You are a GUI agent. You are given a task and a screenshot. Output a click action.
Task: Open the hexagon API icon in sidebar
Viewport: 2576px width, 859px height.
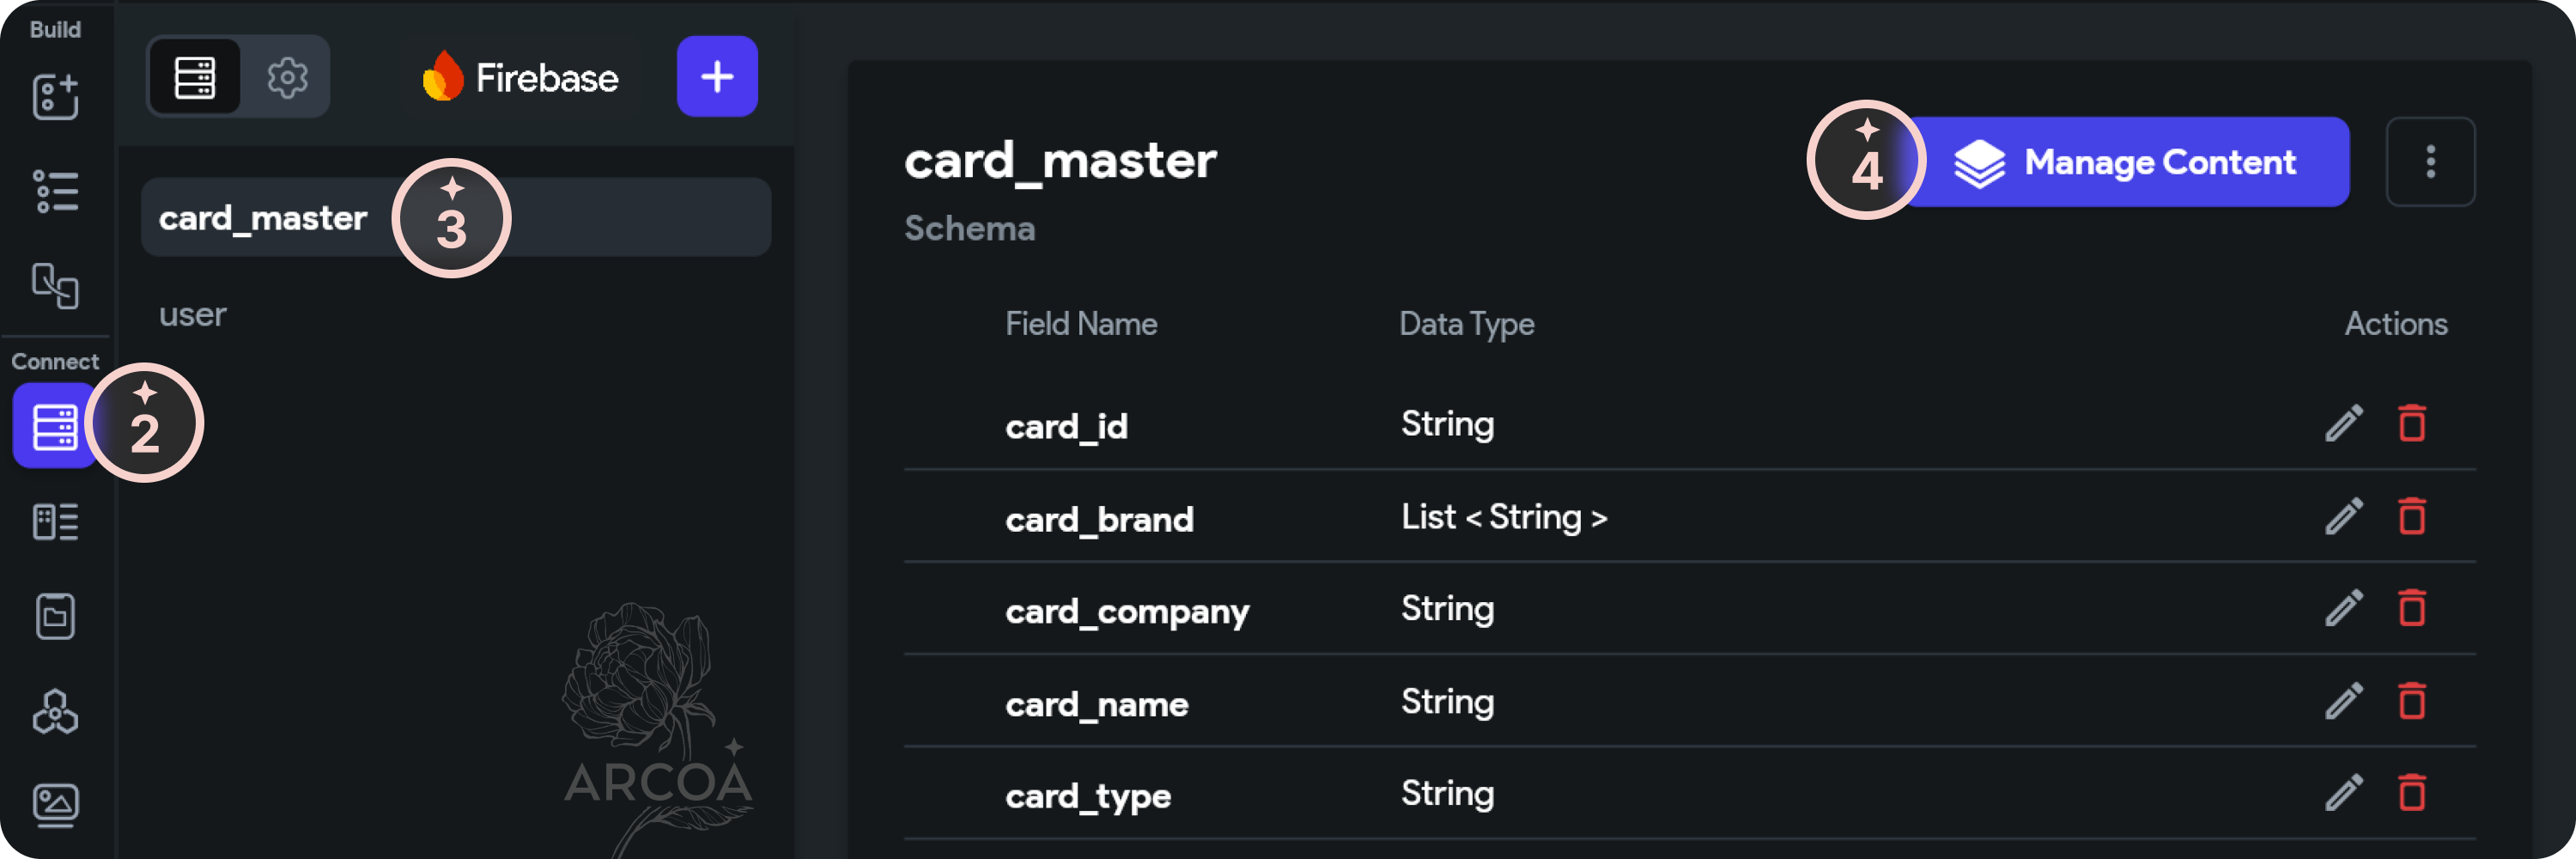[x=55, y=712]
